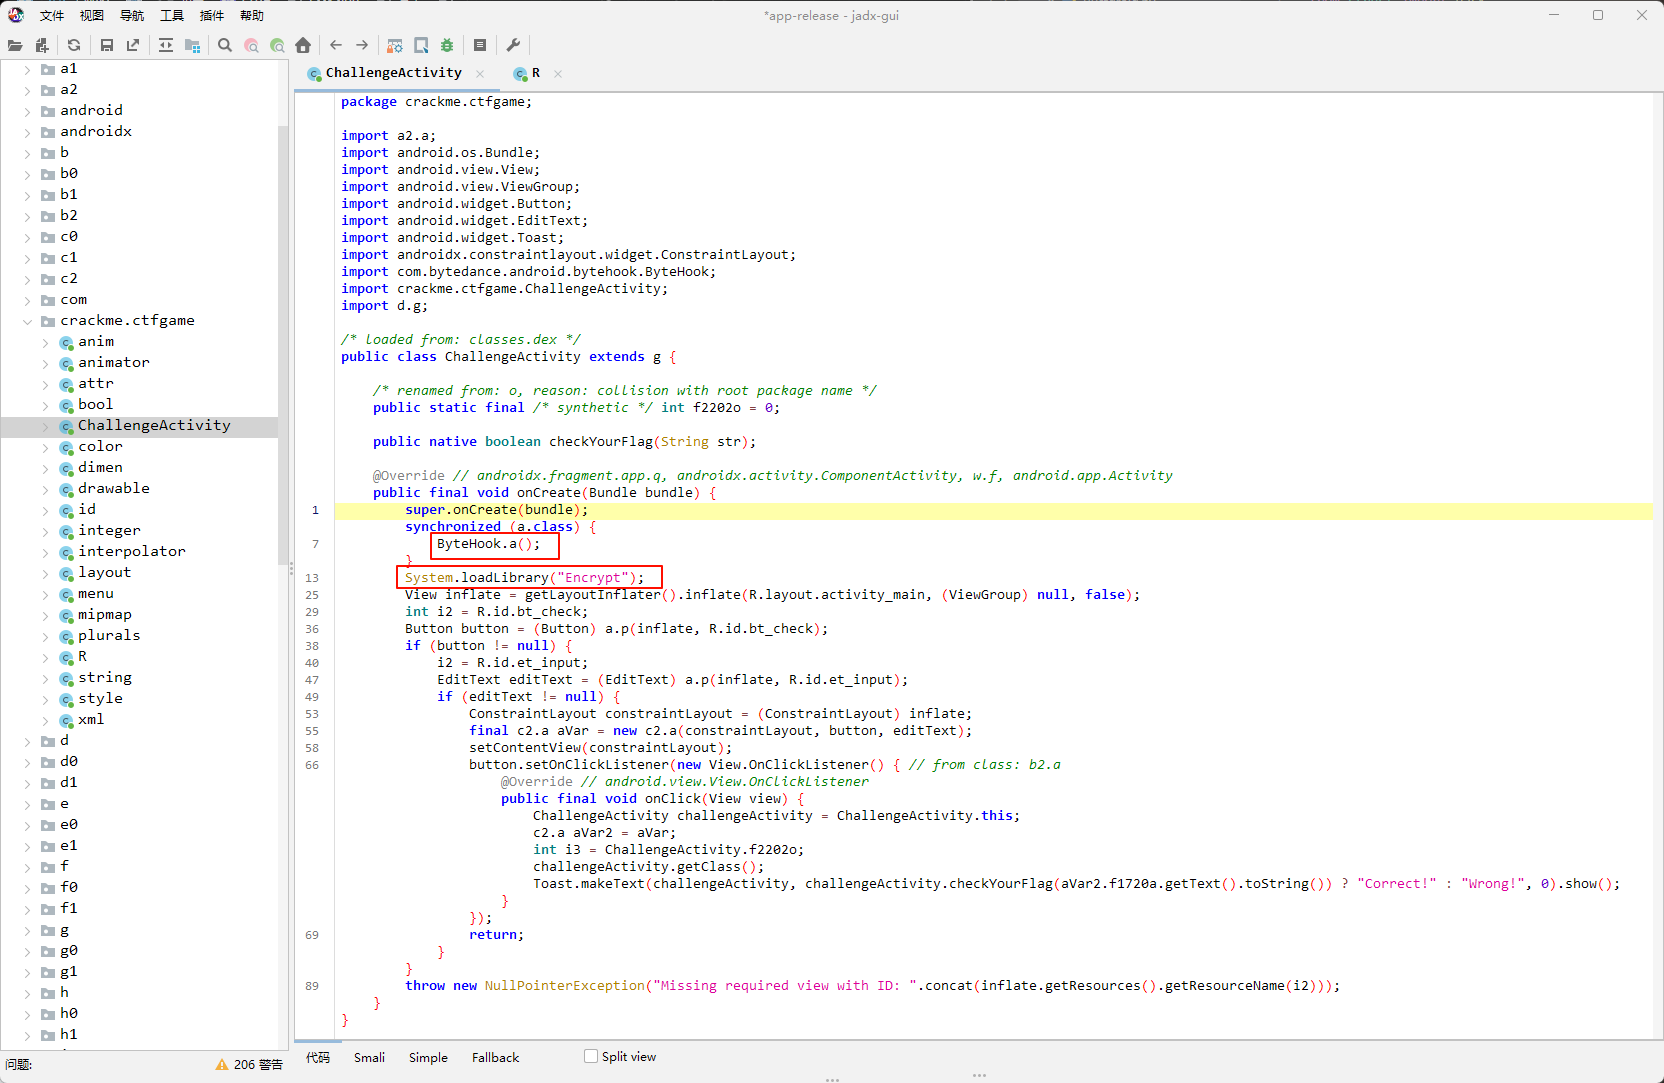Click the Save all floppy disk icon
This screenshot has width=1664, height=1083.
[x=107, y=45]
